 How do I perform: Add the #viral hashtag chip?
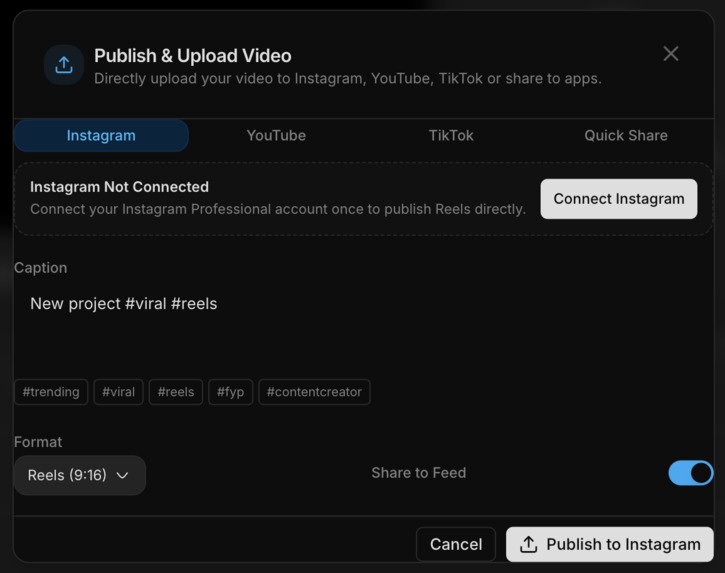point(118,392)
